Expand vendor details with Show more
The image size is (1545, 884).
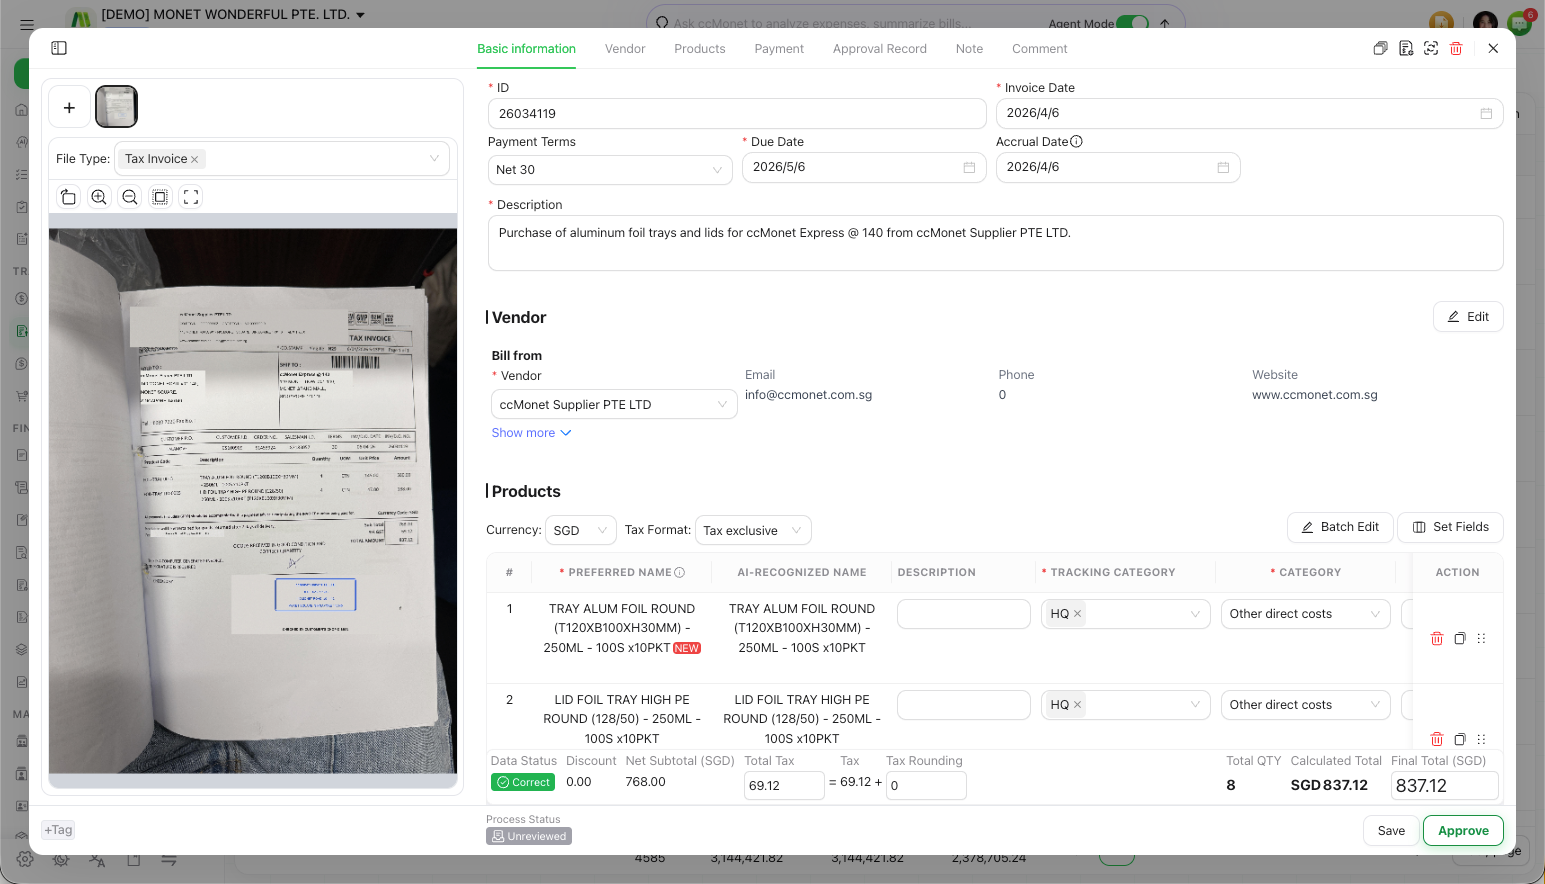[532, 433]
